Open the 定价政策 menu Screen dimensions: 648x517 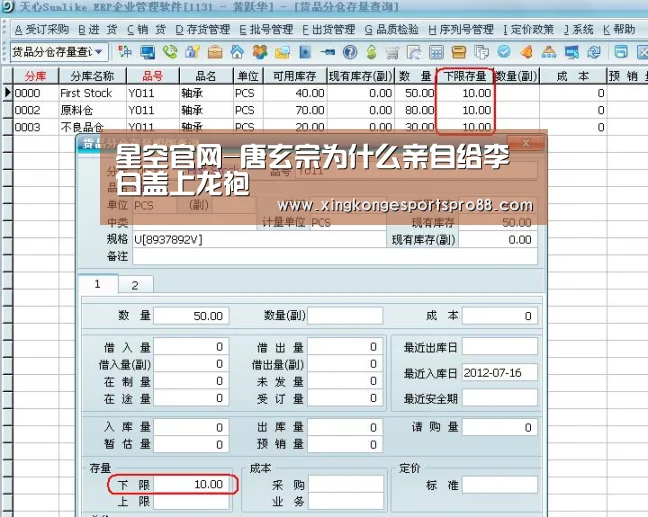(529, 30)
